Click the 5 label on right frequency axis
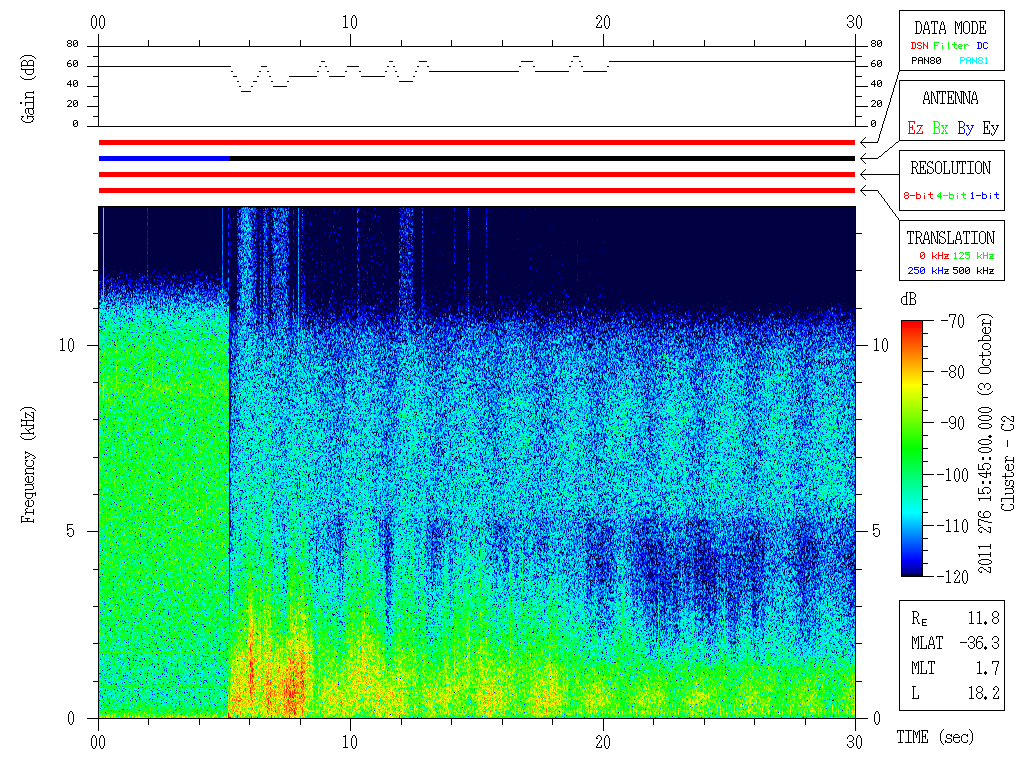1024x768 pixels. click(876, 531)
